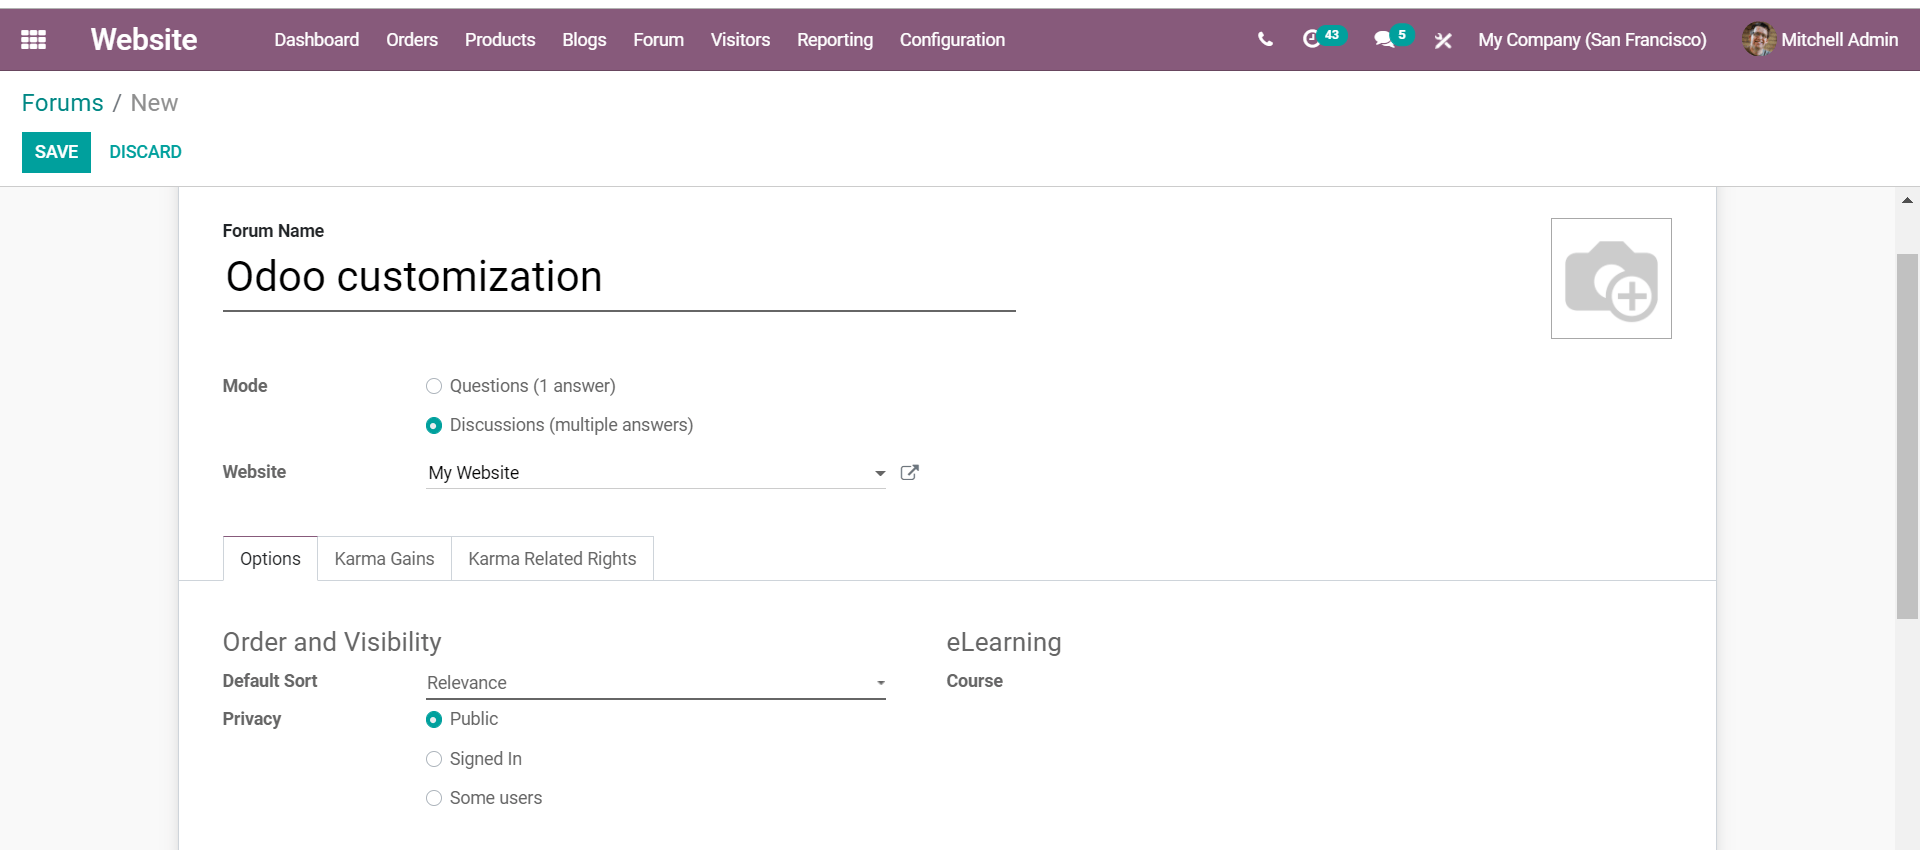
Task: Open external link icon beside My Website
Action: (x=909, y=472)
